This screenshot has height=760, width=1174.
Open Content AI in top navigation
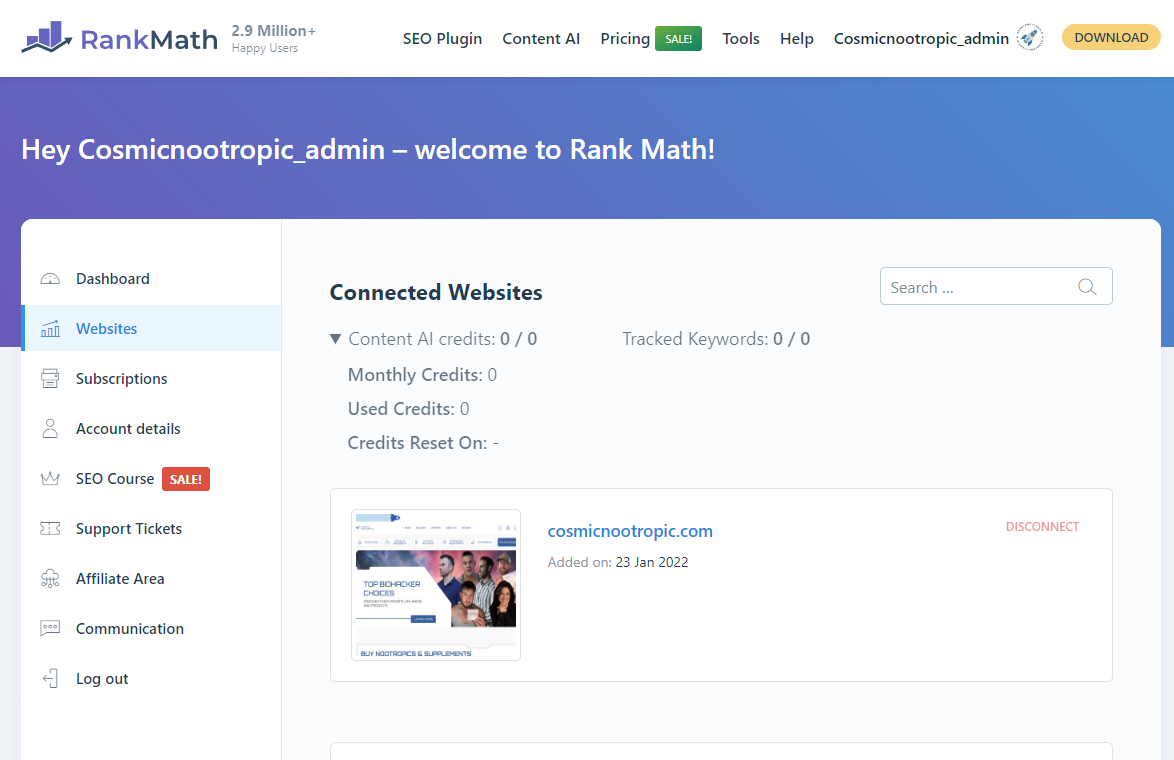[541, 38]
